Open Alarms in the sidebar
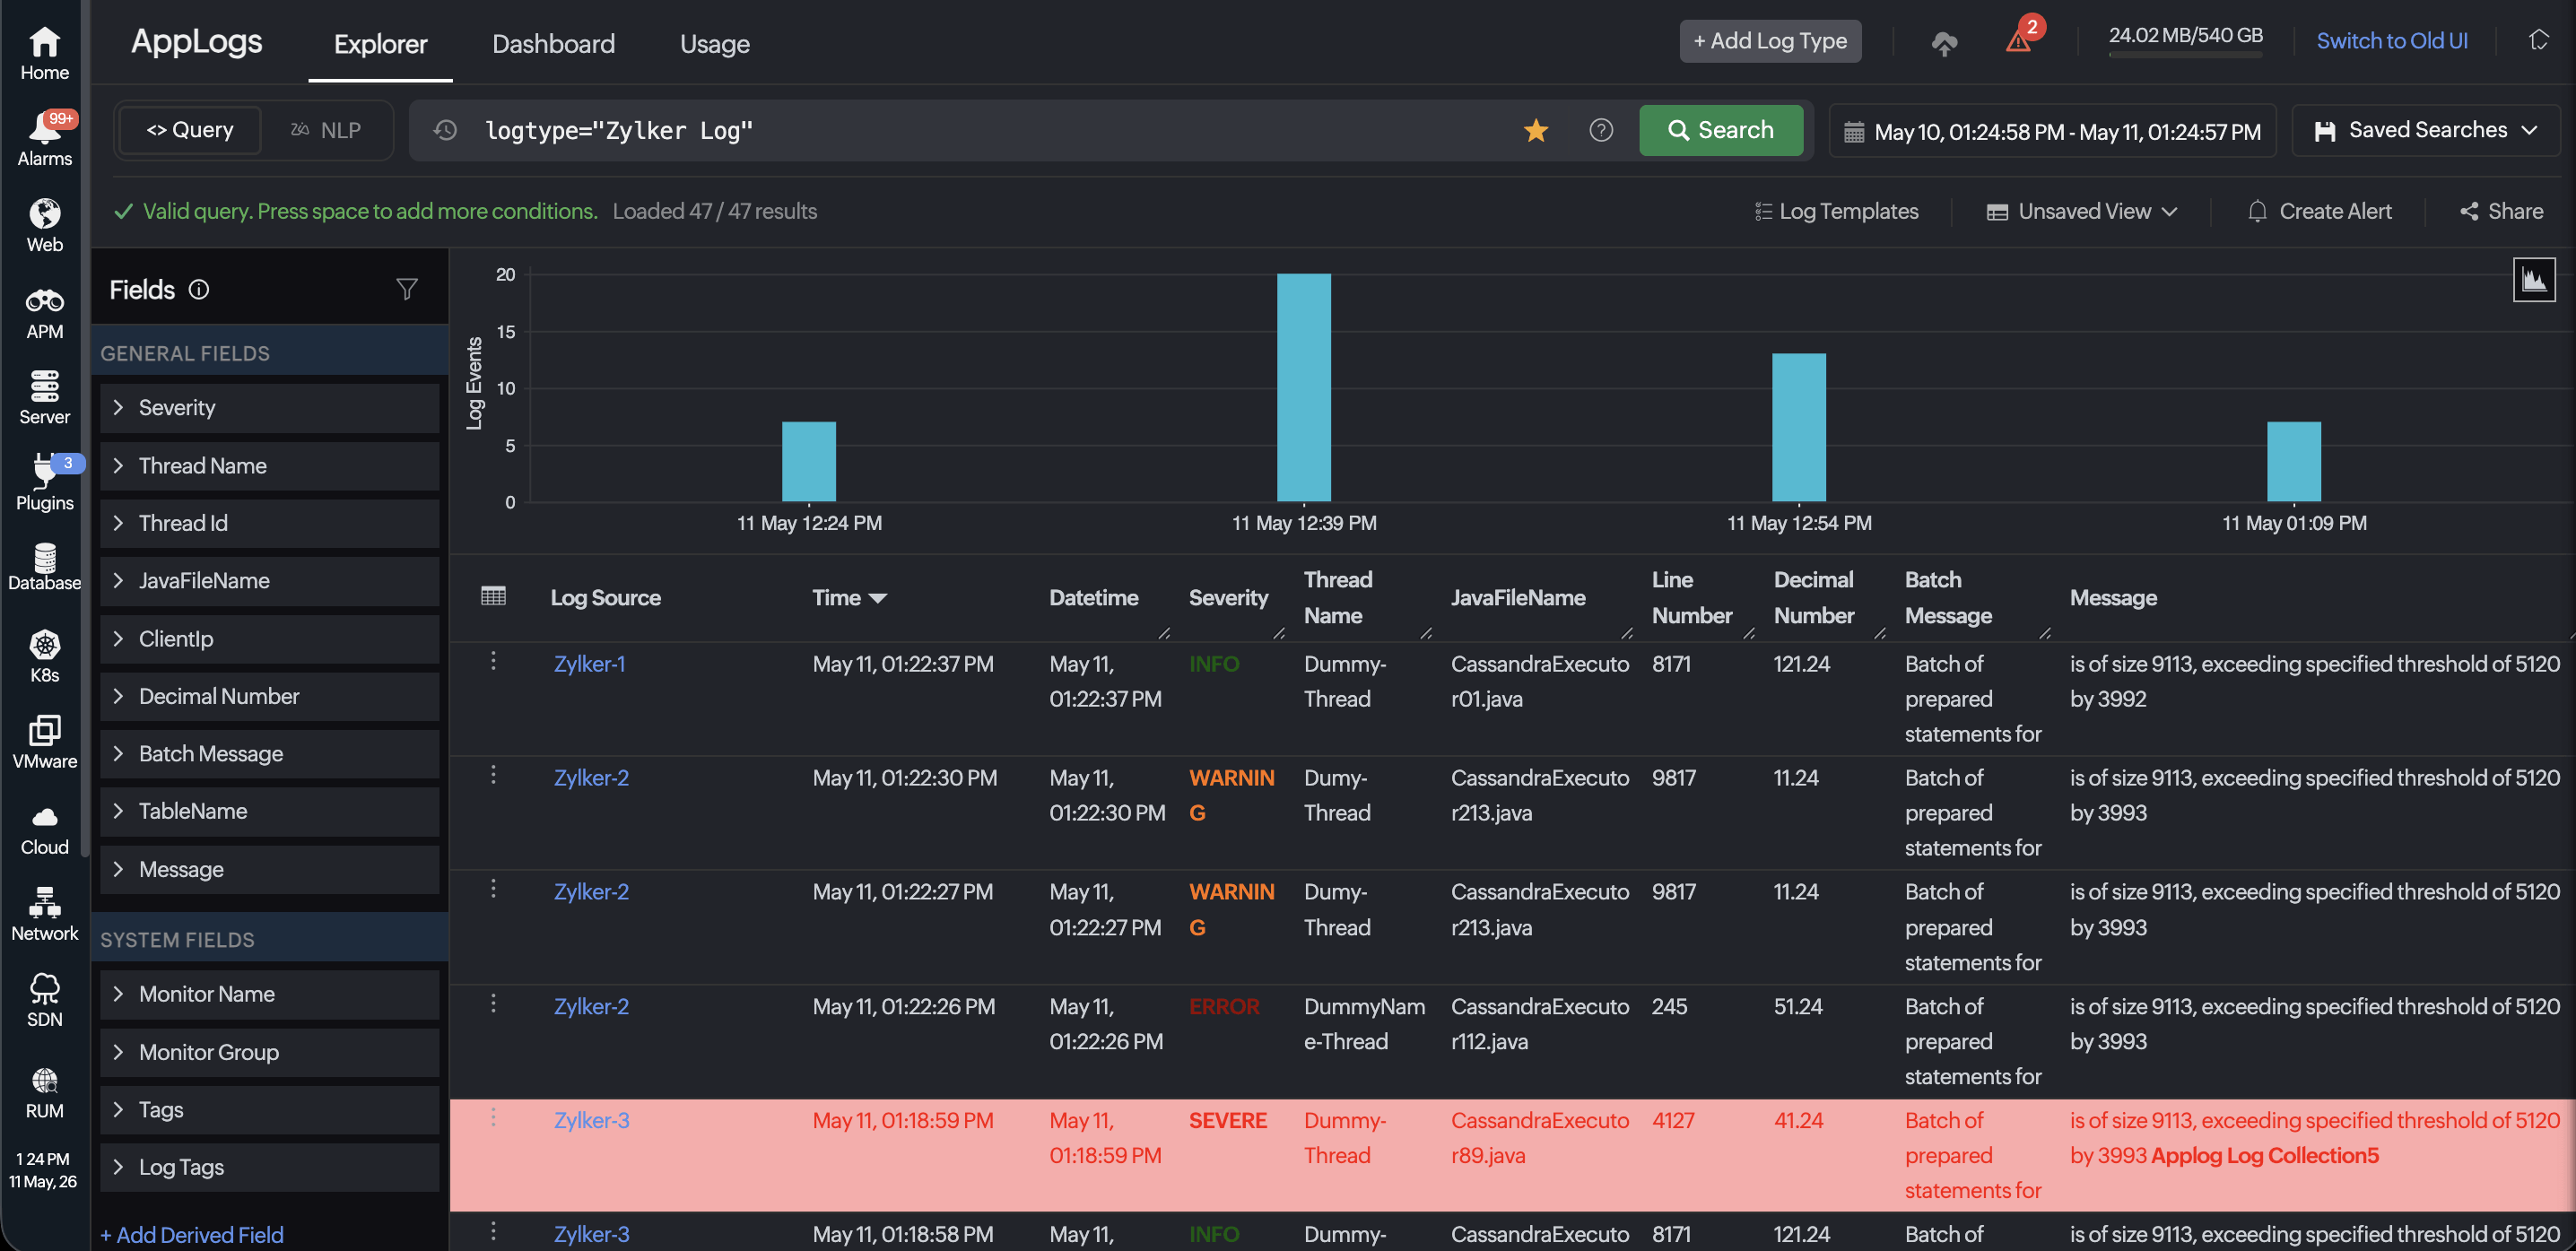This screenshot has height=1251, width=2576. [44, 139]
